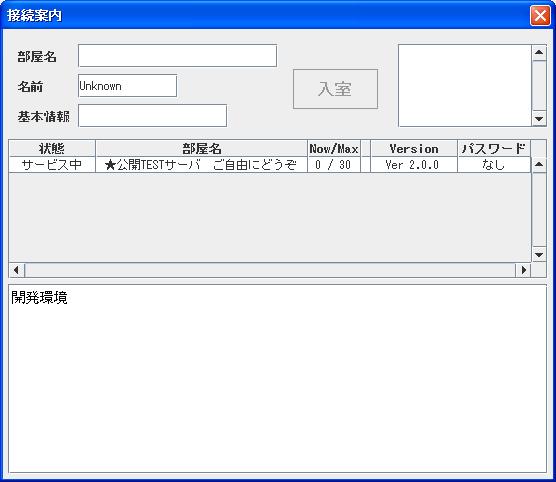Click room table's vertical scroll up arrow
Image resolution: width=556 pixels, height=482 pixels.
pyautogui.click(x=539, y=164)
